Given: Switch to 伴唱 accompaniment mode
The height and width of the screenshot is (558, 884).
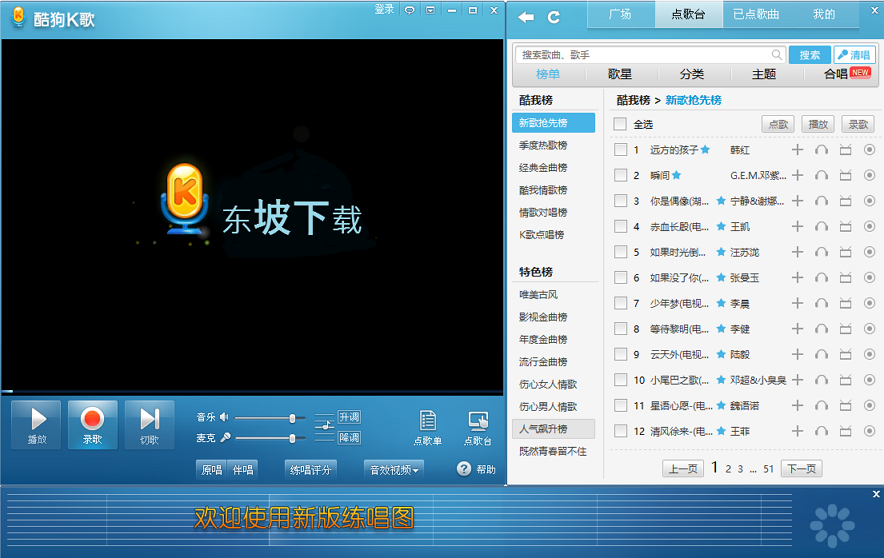Looking at the screenshot, I should [243, 470].
